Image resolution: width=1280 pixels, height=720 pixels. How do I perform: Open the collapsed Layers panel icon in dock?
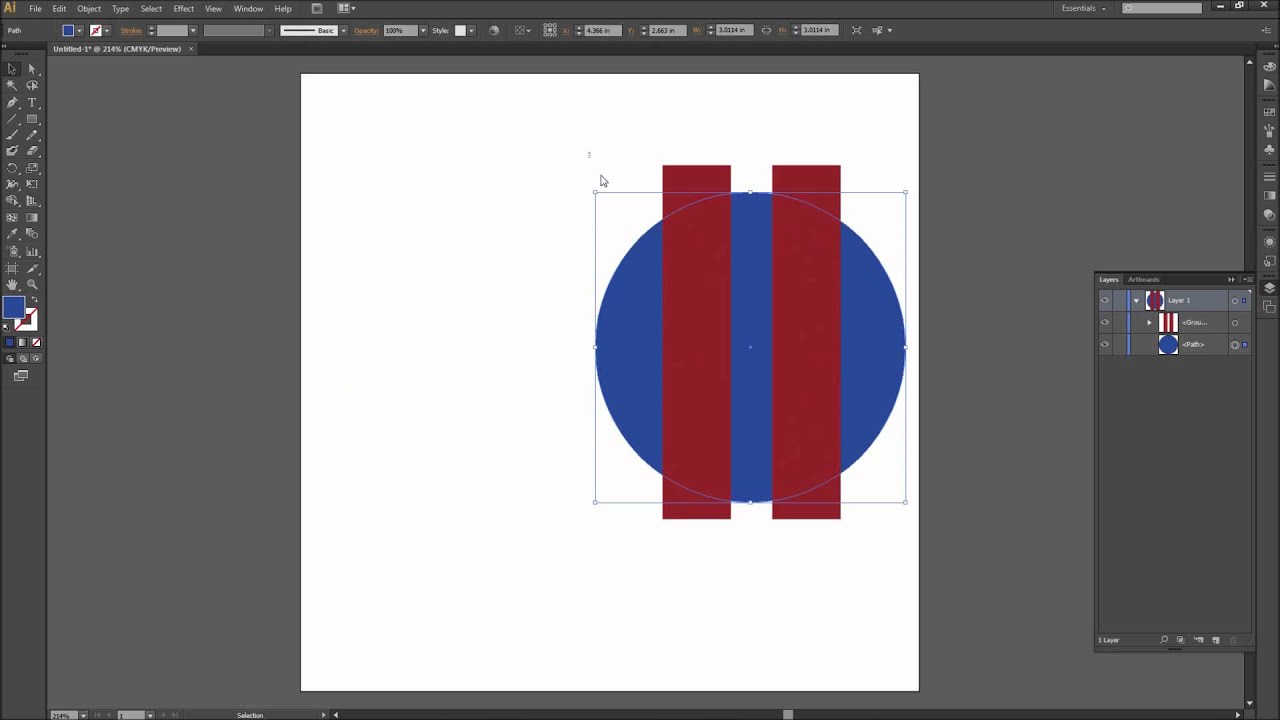point(1269,288)
